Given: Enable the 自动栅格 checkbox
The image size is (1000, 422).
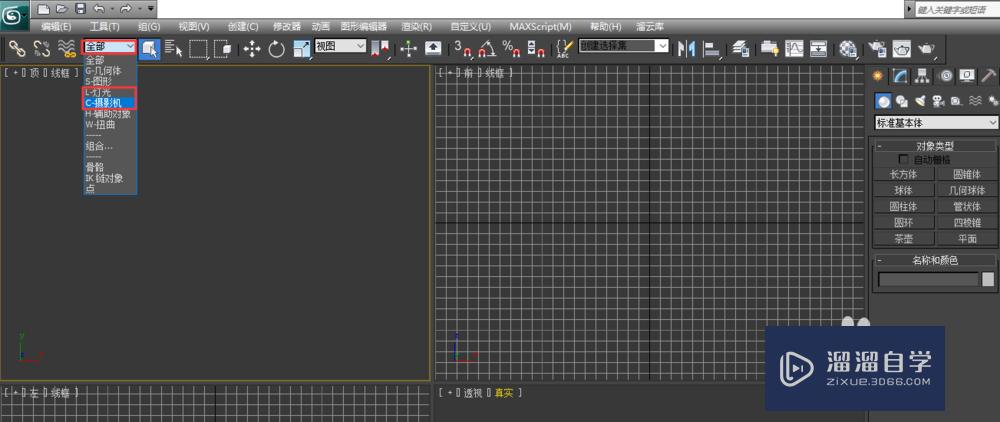Looking at the screenshot, I should click(904, 159).
